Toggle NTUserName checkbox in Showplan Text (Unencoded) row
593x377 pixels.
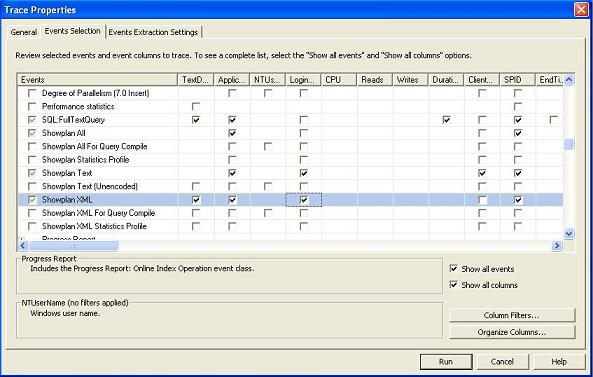point(268,186)
